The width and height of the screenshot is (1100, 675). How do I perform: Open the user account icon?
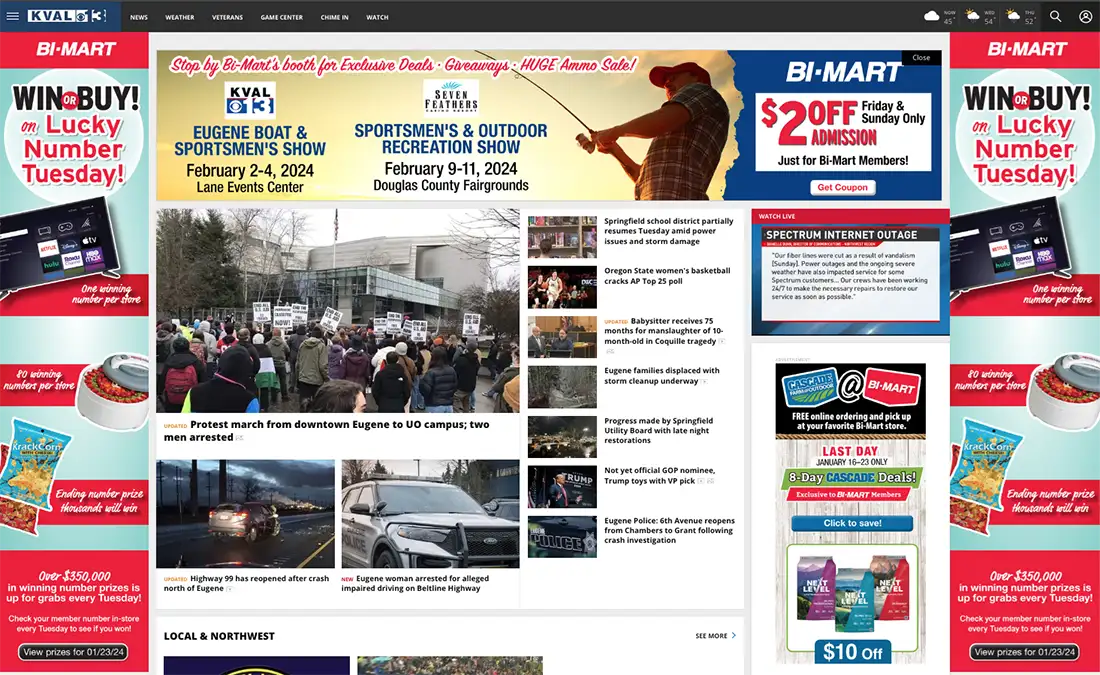[x=1085, y=15]
